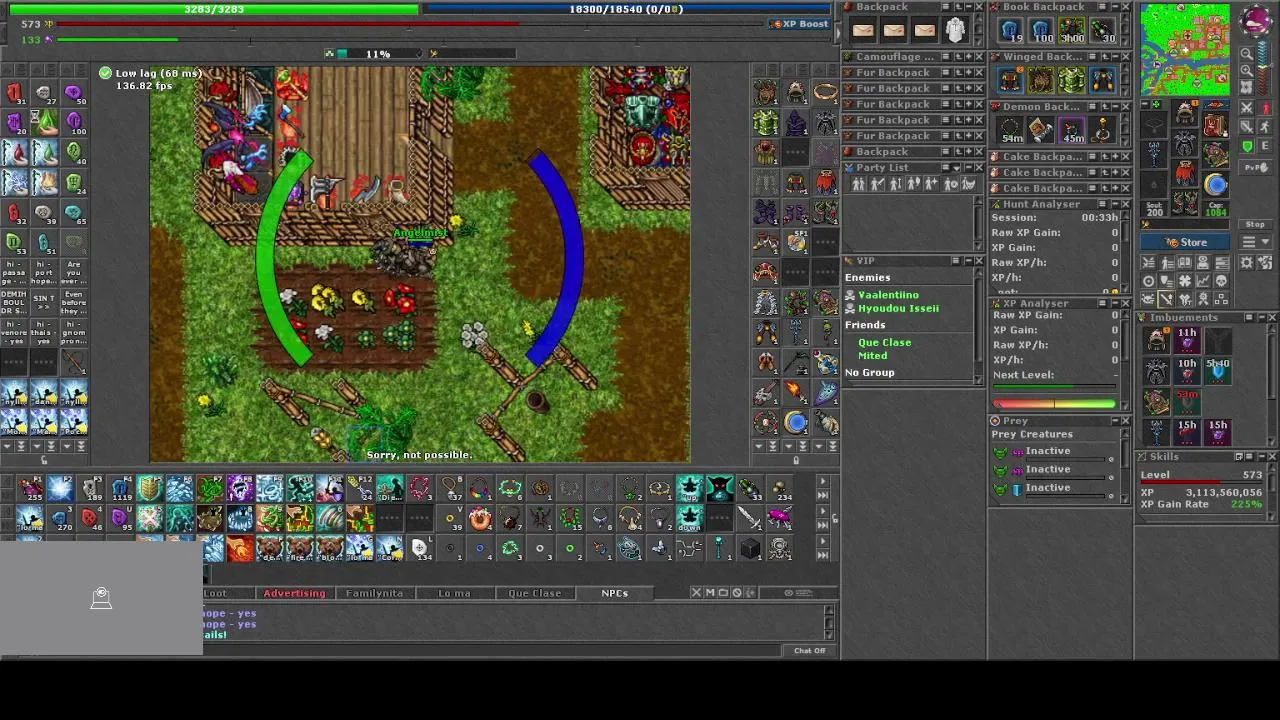Image resolution: width=1280 pixels, height=720 pixels.
Task: Toggle the Chat Off button
Action: tap(810, 650)
